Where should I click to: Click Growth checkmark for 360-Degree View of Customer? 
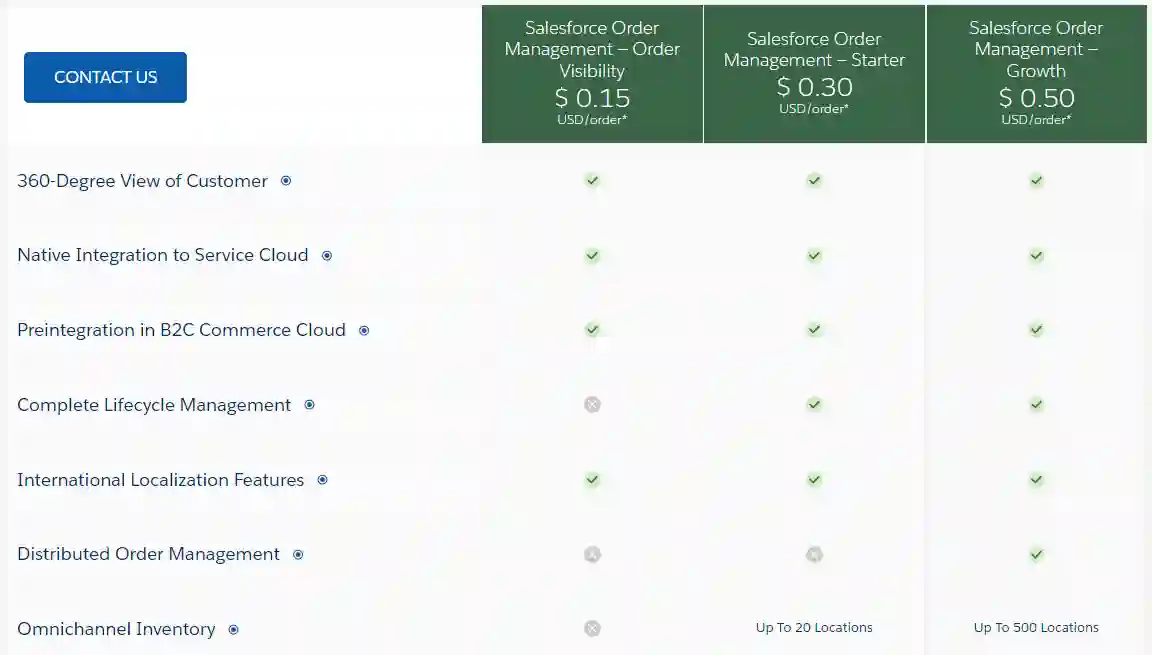(x=1036, y=181)
